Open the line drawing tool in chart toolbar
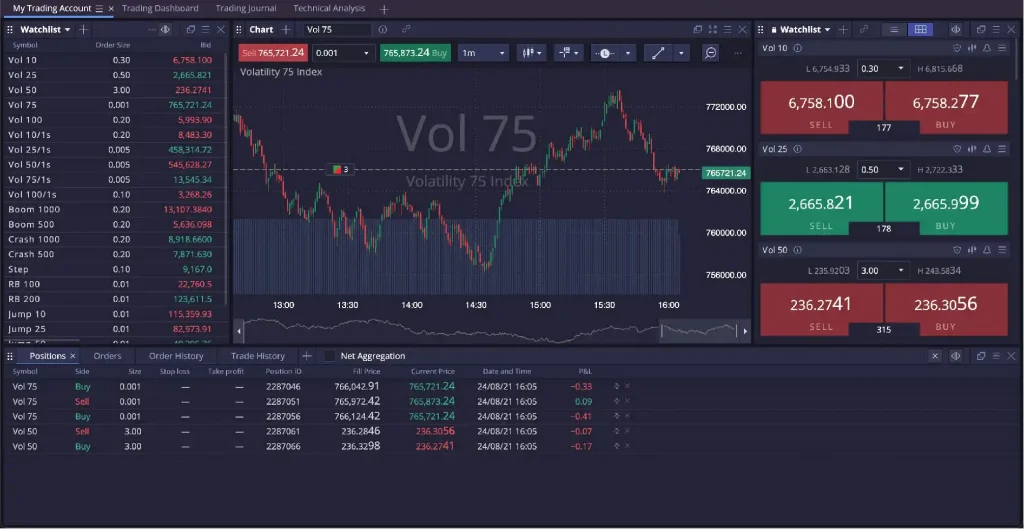This screenshot has height=529, width=1024. [x=658, y=53]
